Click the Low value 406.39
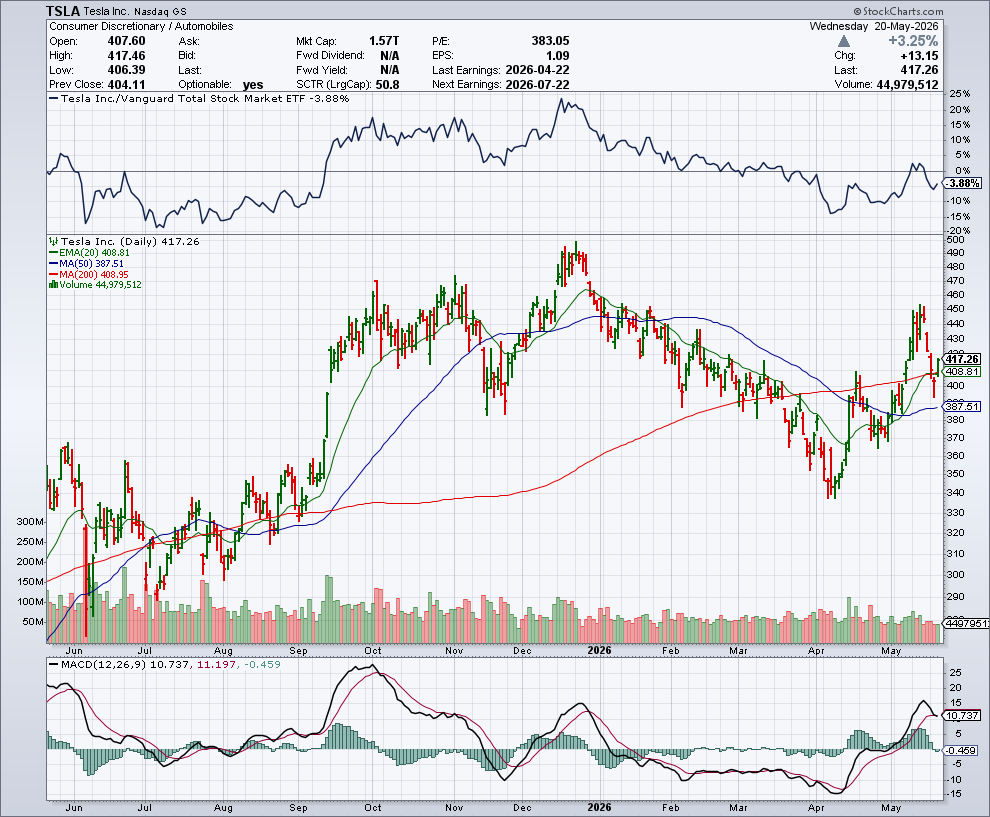This screenshot has width=990, height=817. point(126,70)
